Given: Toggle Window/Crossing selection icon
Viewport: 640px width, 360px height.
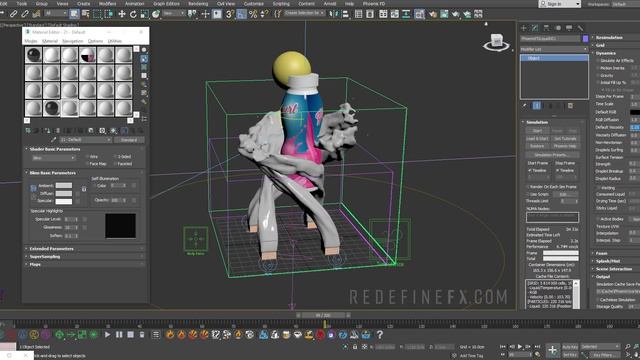Looking at the screenshot, I should [109, 14].
